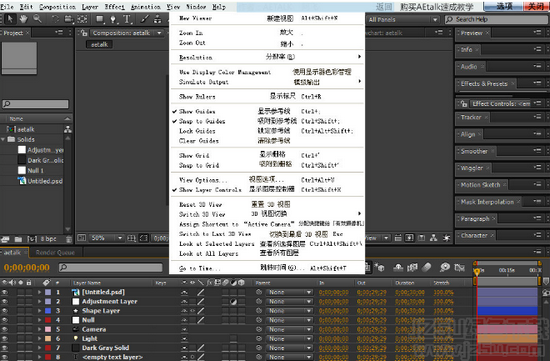This screenshot has width=550, height=361.
Task: Click the motion blur enable icon in timeline
Action: click(426, 268)
